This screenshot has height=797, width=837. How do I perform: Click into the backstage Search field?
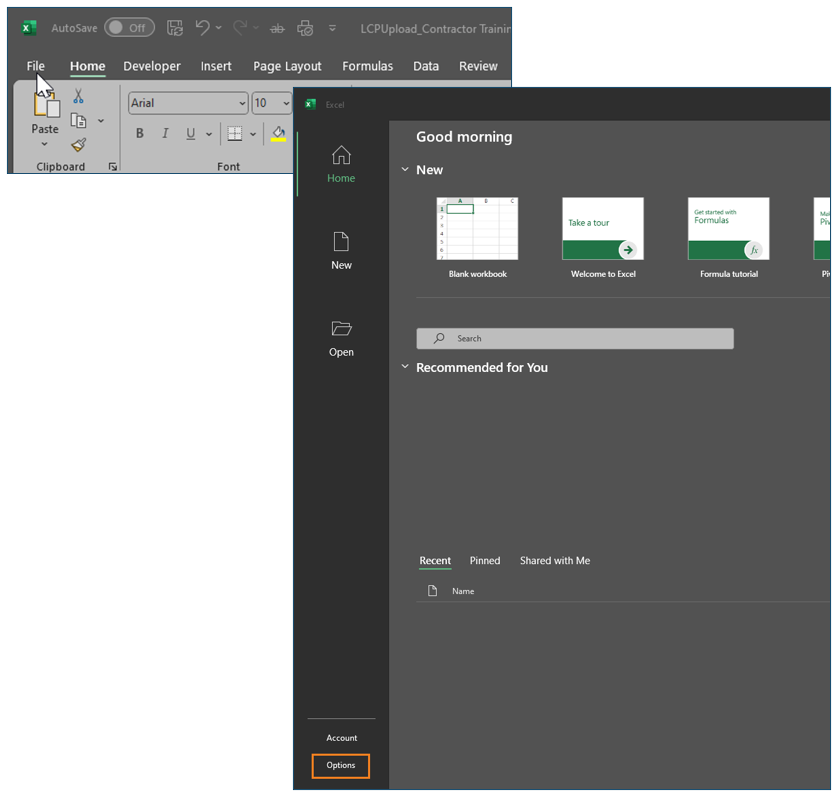pos(575,338)
